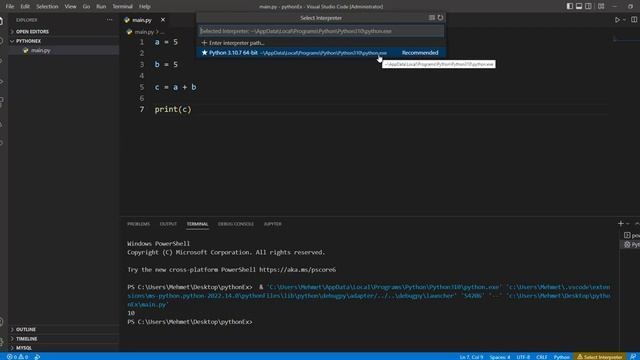Change encoding via UTF-8 status item
Image resolution: width=640 pixels, height=360 pixels.
523,357
